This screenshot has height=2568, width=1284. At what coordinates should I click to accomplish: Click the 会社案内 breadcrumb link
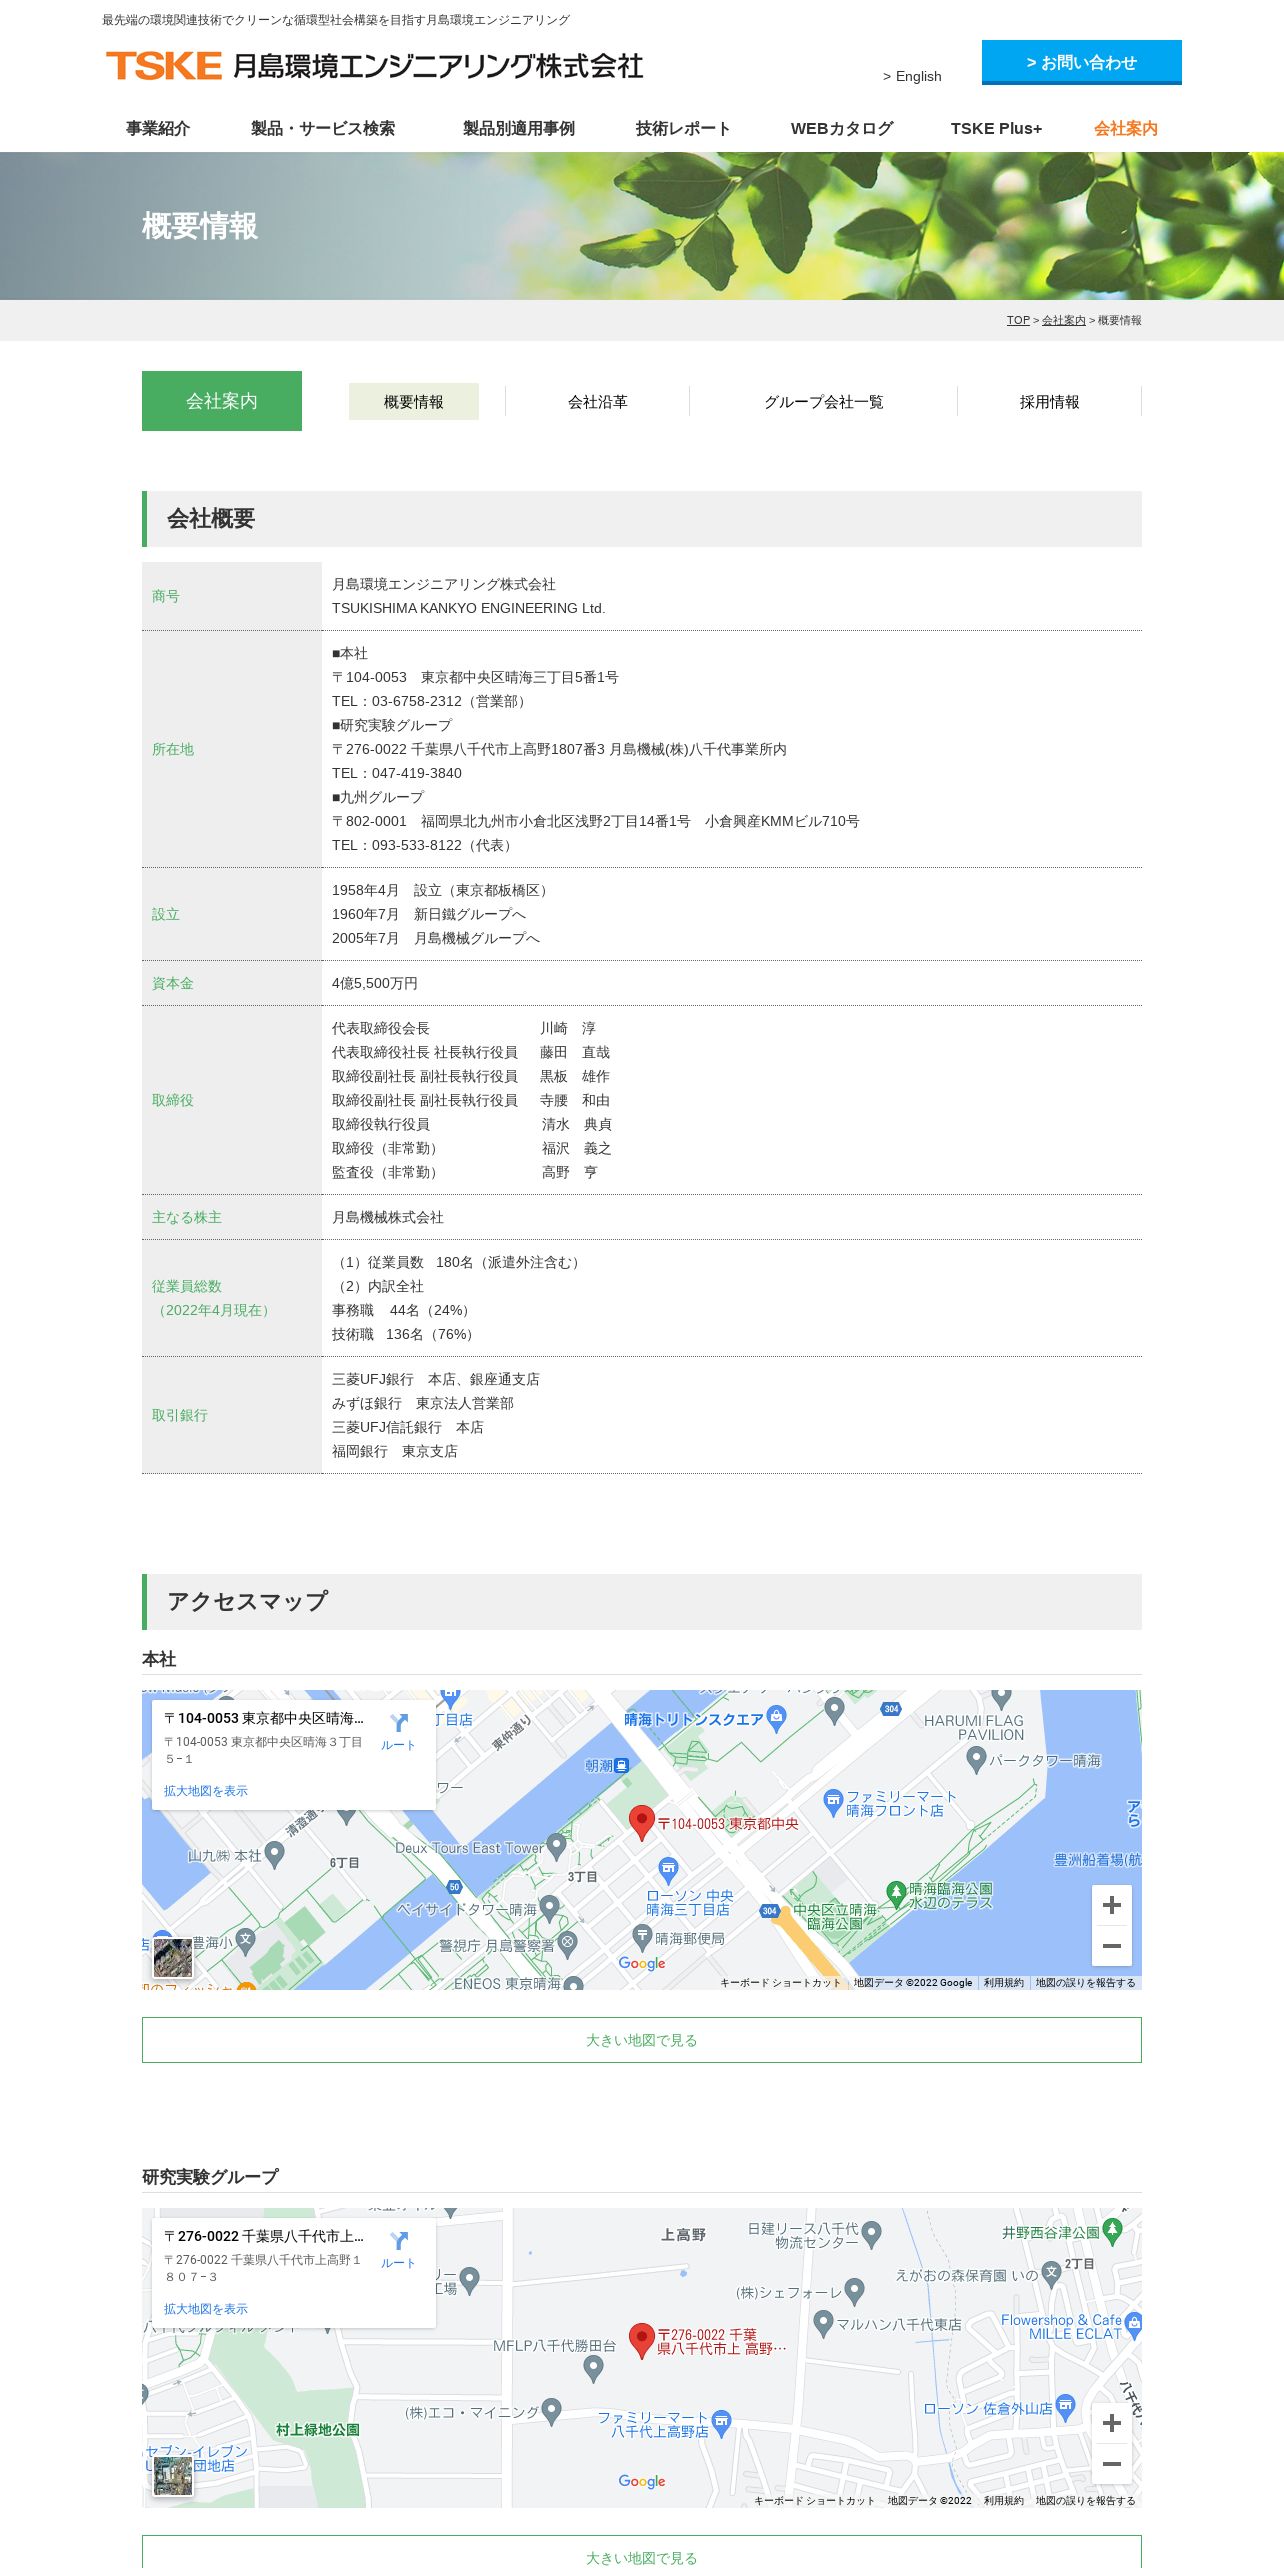click(1063, 320)
